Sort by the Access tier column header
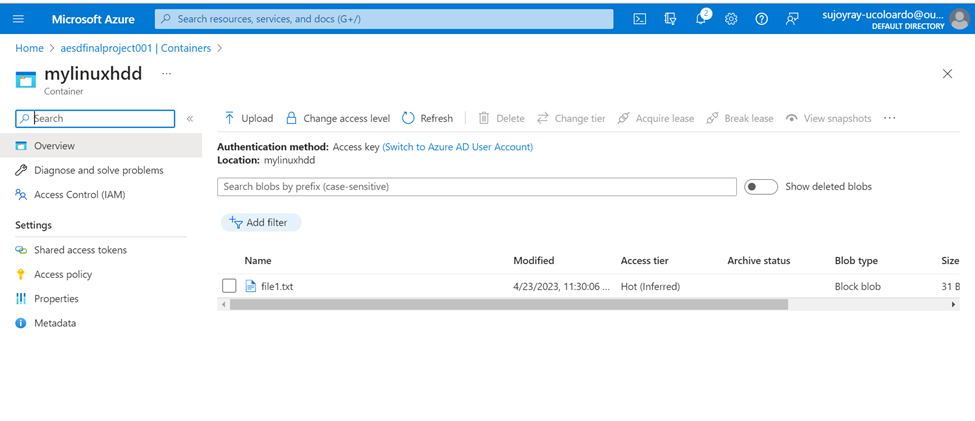975x421 pixels. [x=644, y=261]
